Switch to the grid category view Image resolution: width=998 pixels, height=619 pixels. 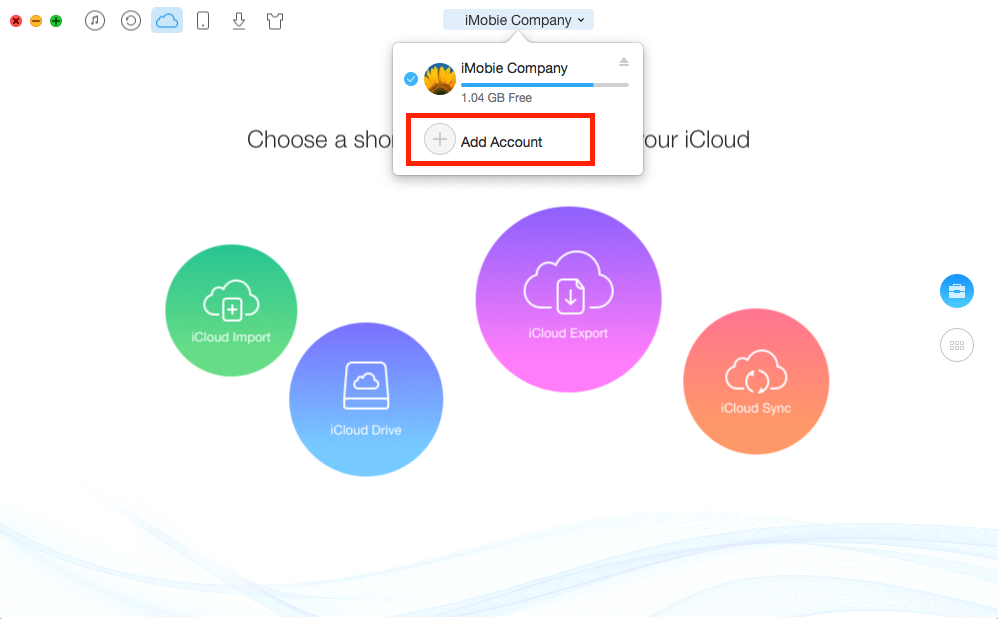click(957, 345)
